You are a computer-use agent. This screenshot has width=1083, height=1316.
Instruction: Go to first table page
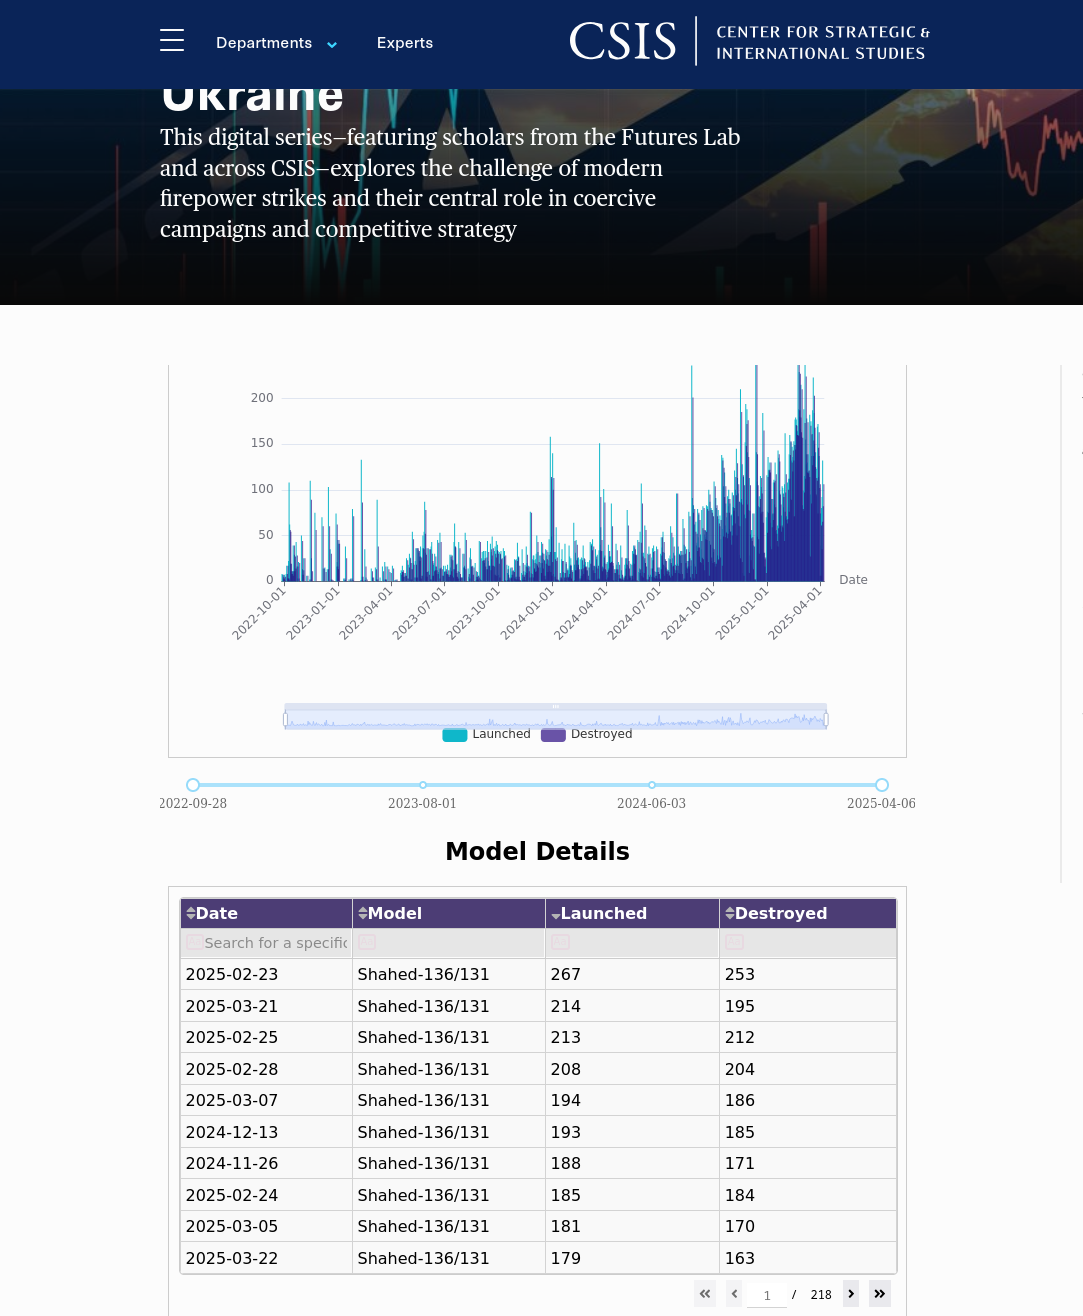(x=705, y=1293)
